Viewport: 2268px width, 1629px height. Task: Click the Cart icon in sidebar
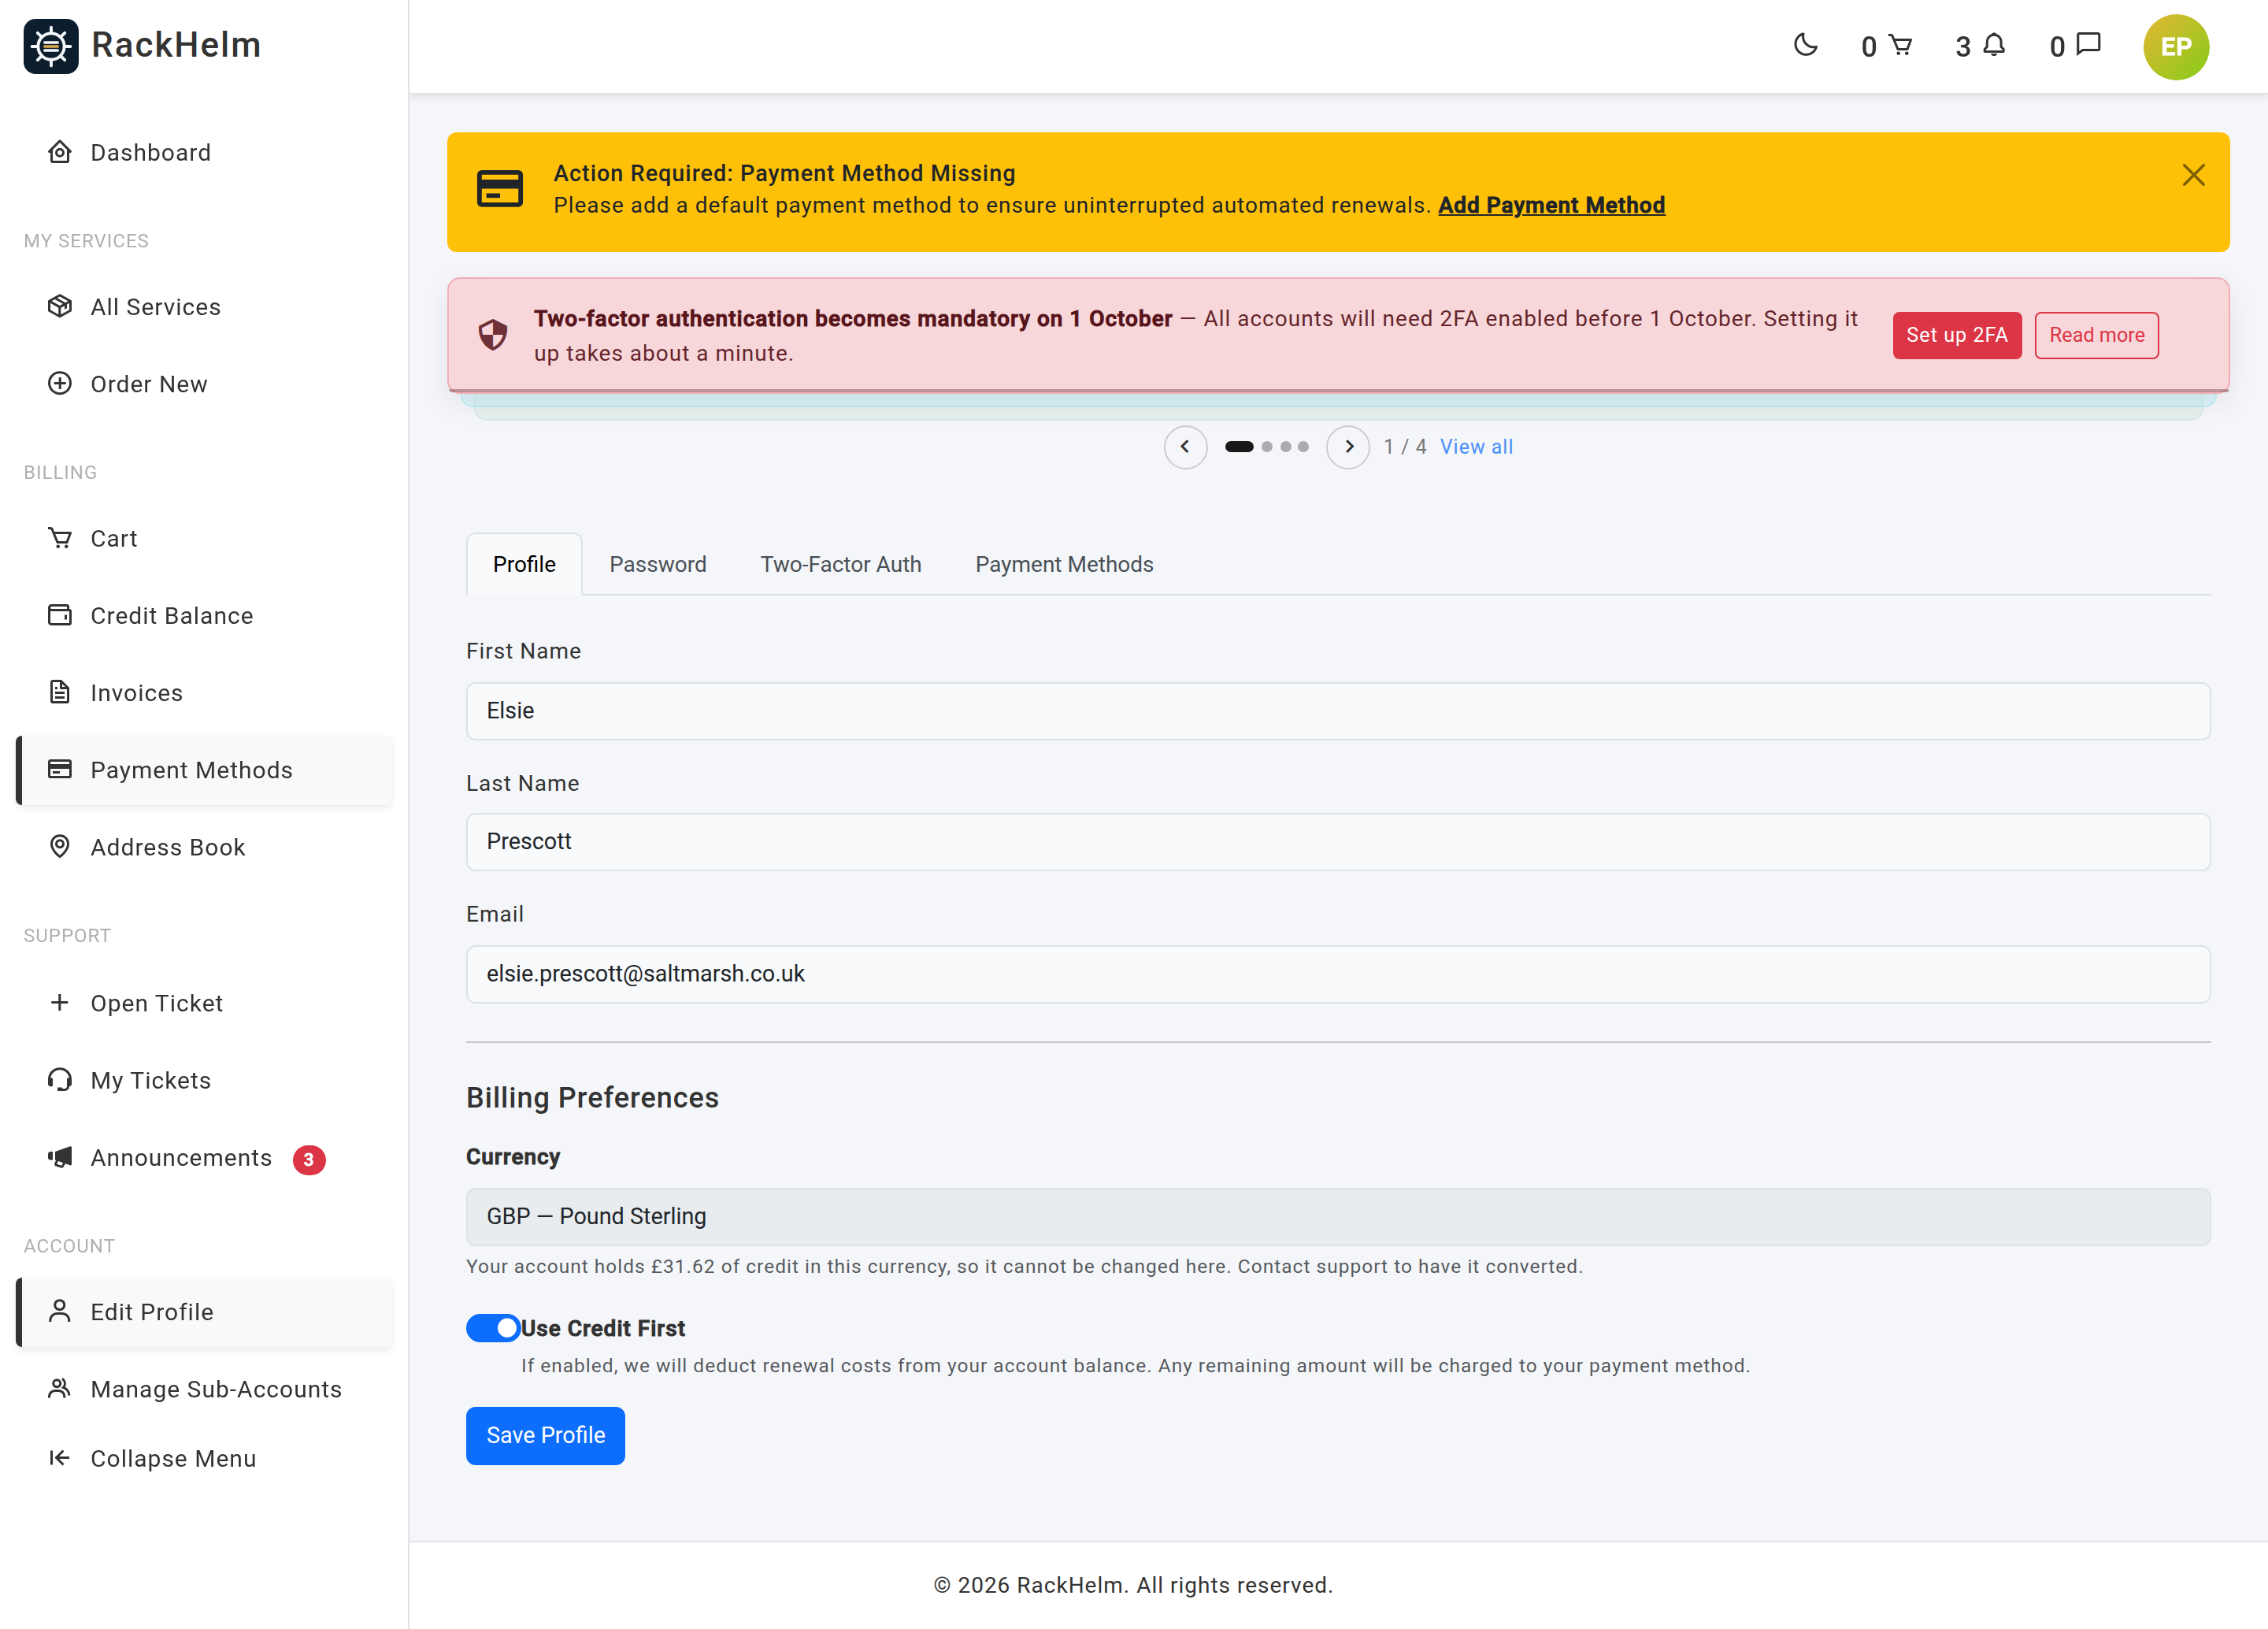[60, 538]
